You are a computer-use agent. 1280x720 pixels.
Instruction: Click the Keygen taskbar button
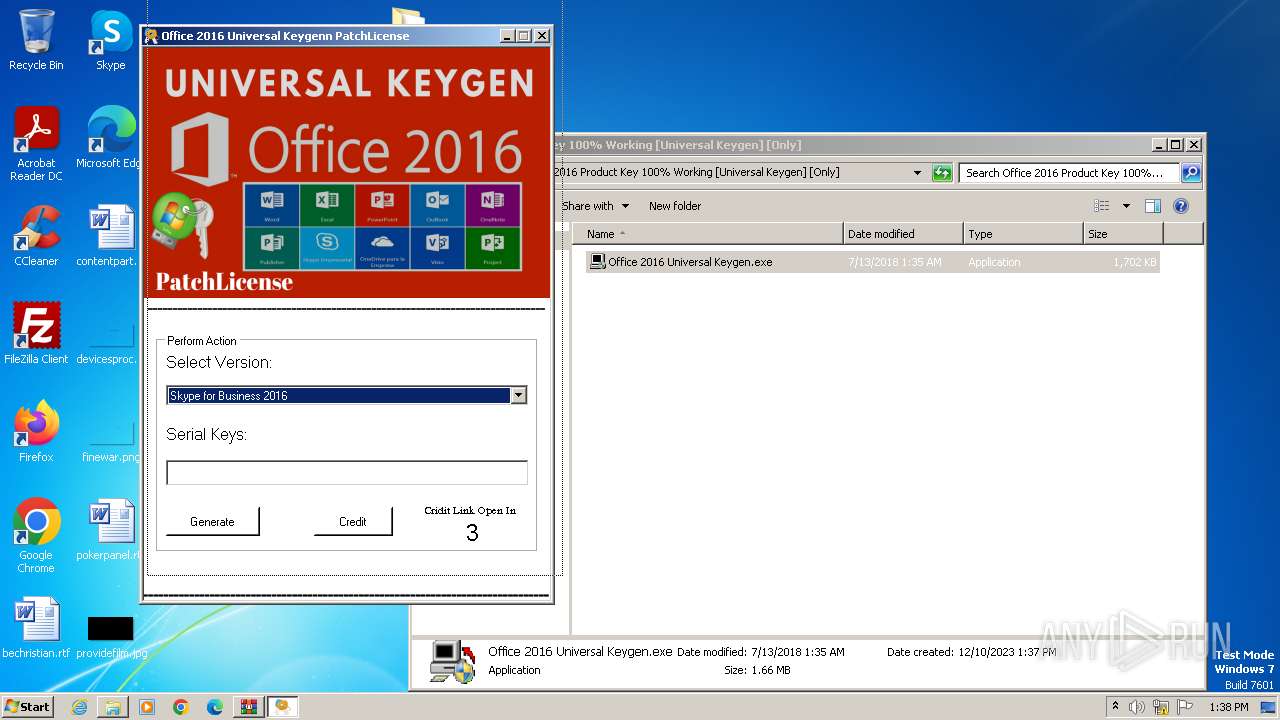(x=282, y=707)
